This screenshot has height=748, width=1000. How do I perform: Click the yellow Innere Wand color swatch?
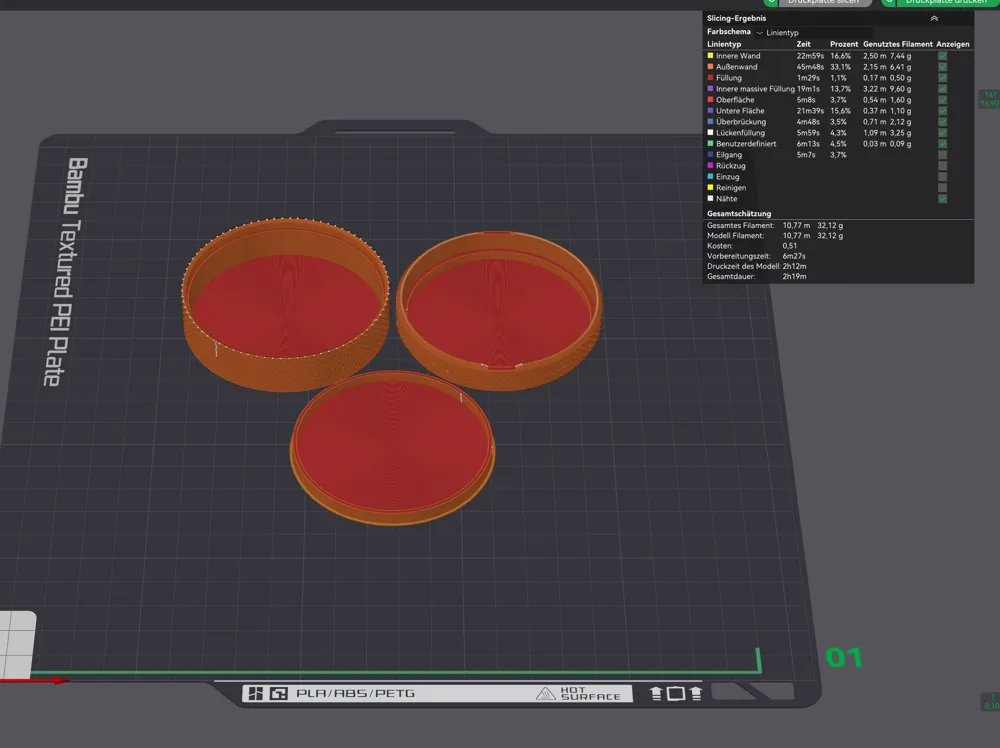[x=710, y=56]
